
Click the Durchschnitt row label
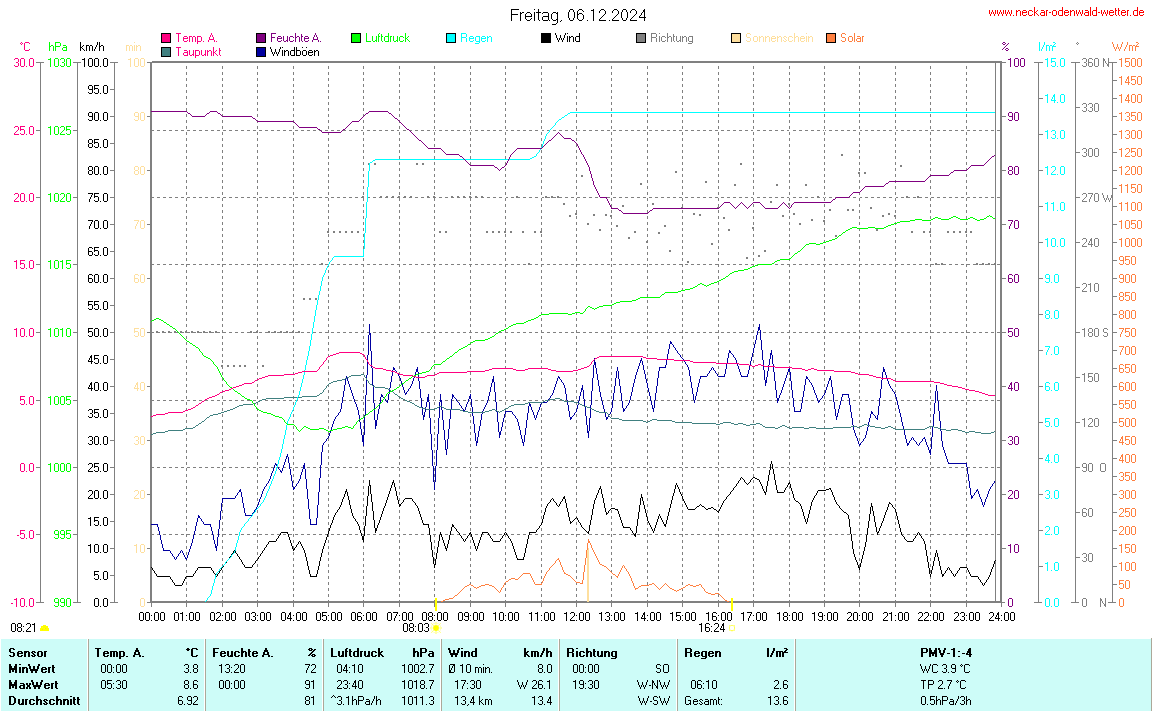coord(43,701)
